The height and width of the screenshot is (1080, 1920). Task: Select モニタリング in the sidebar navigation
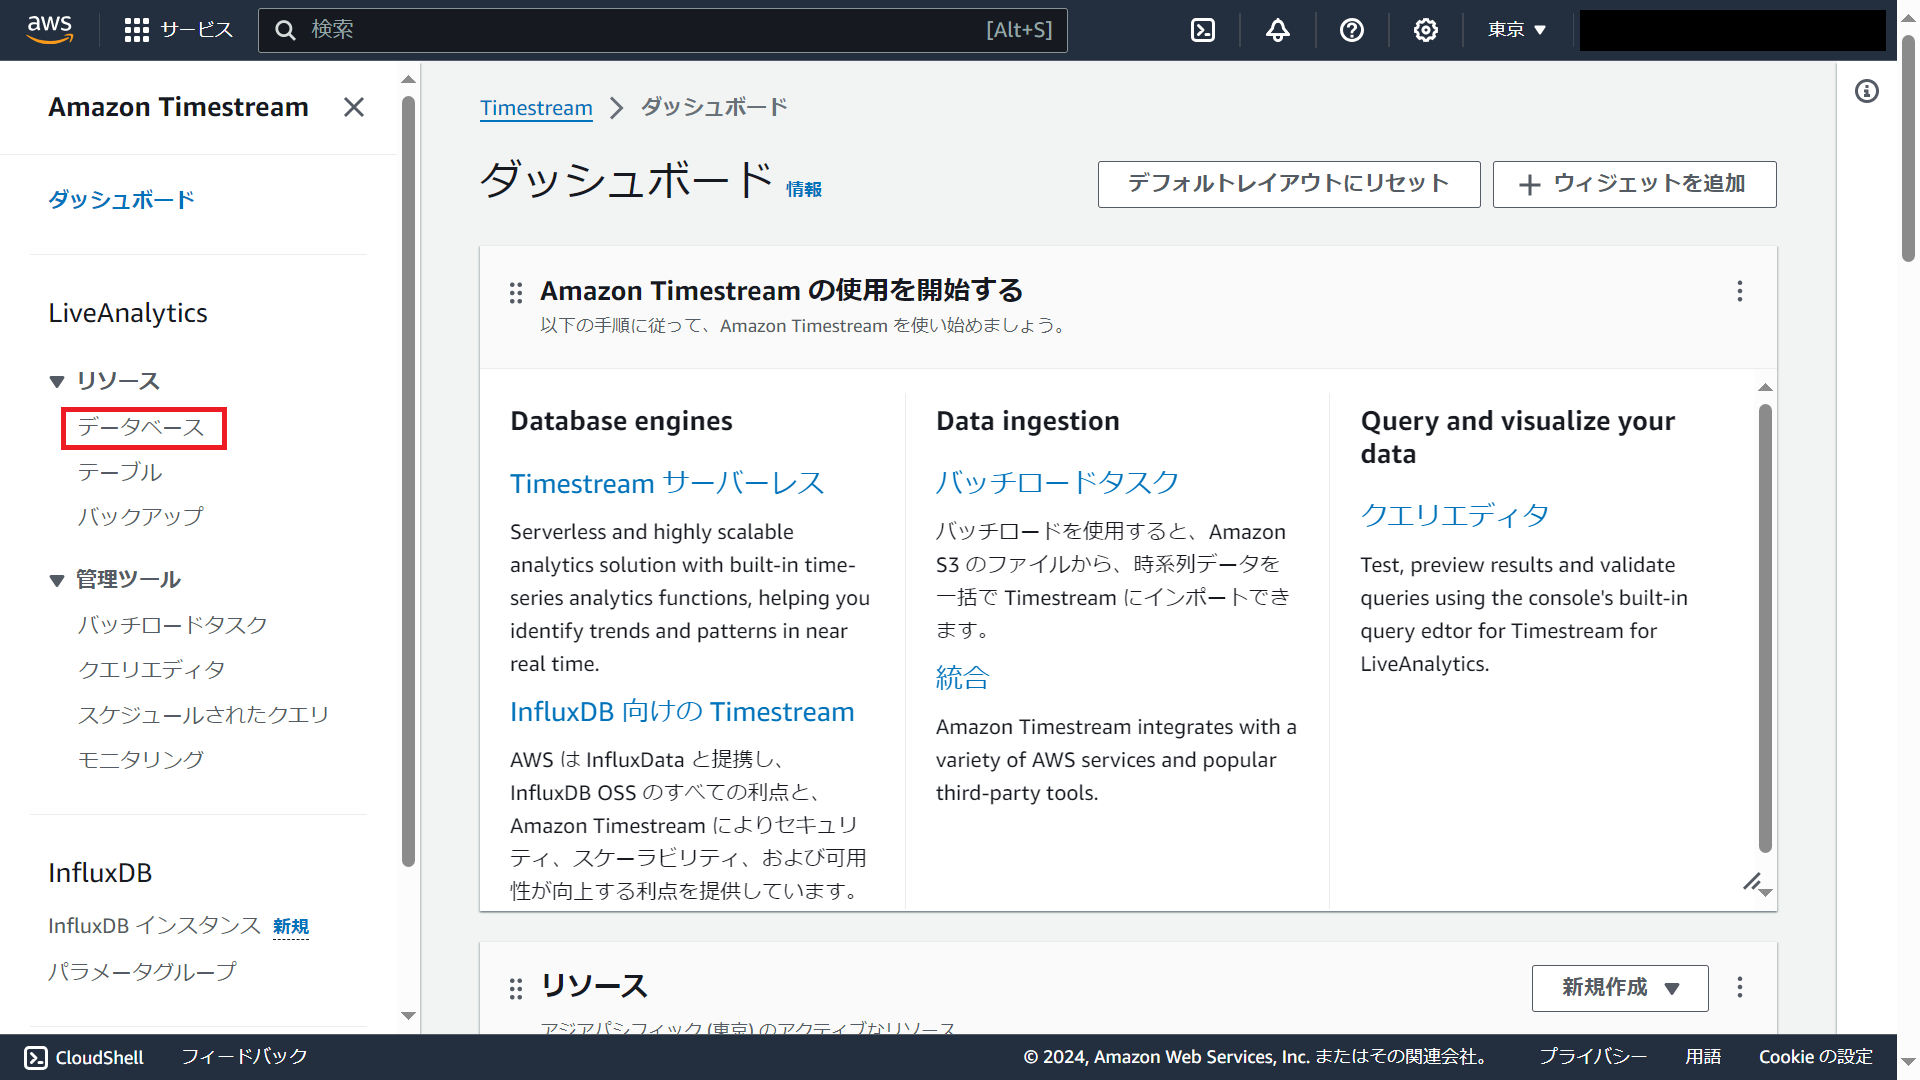(141, 759)
